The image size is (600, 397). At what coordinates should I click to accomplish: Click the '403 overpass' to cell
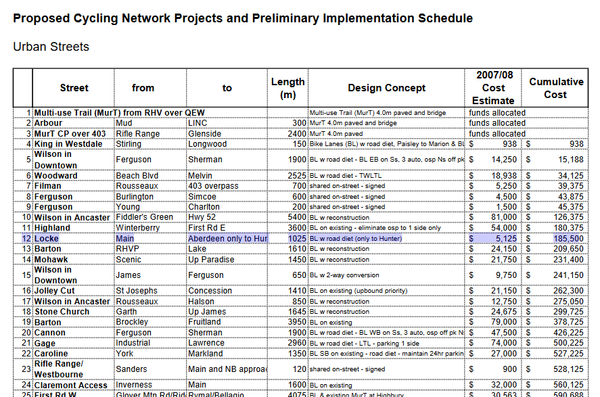point(227,186)
